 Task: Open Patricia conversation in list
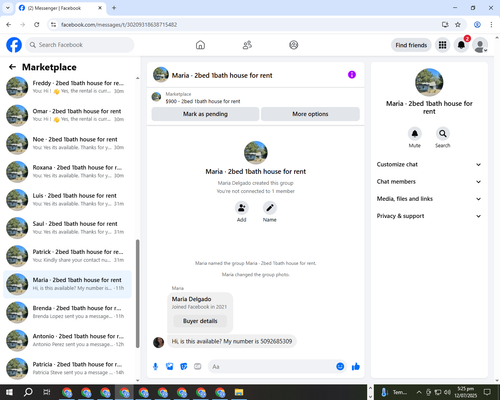click(68, 368)
